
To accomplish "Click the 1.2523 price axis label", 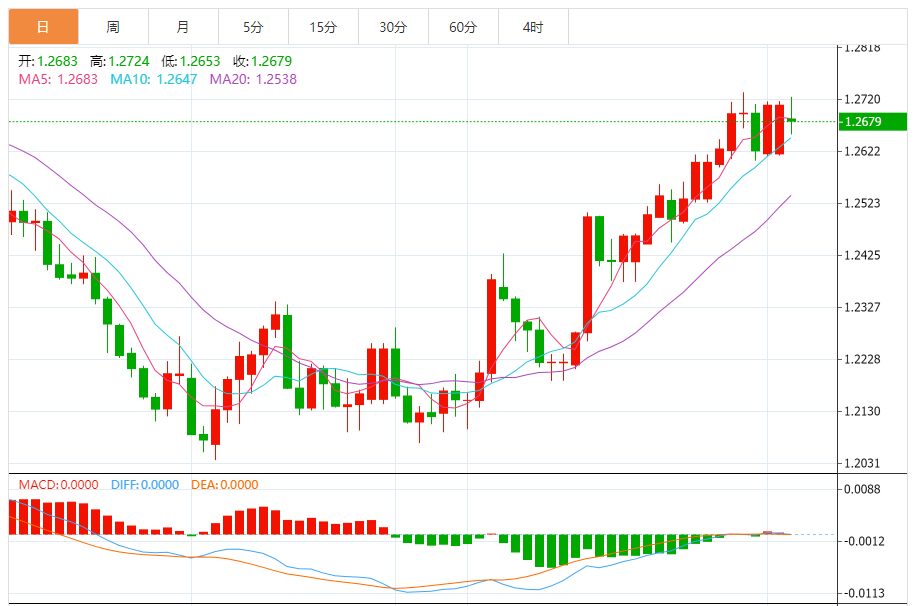I will [x=862, y=203].
